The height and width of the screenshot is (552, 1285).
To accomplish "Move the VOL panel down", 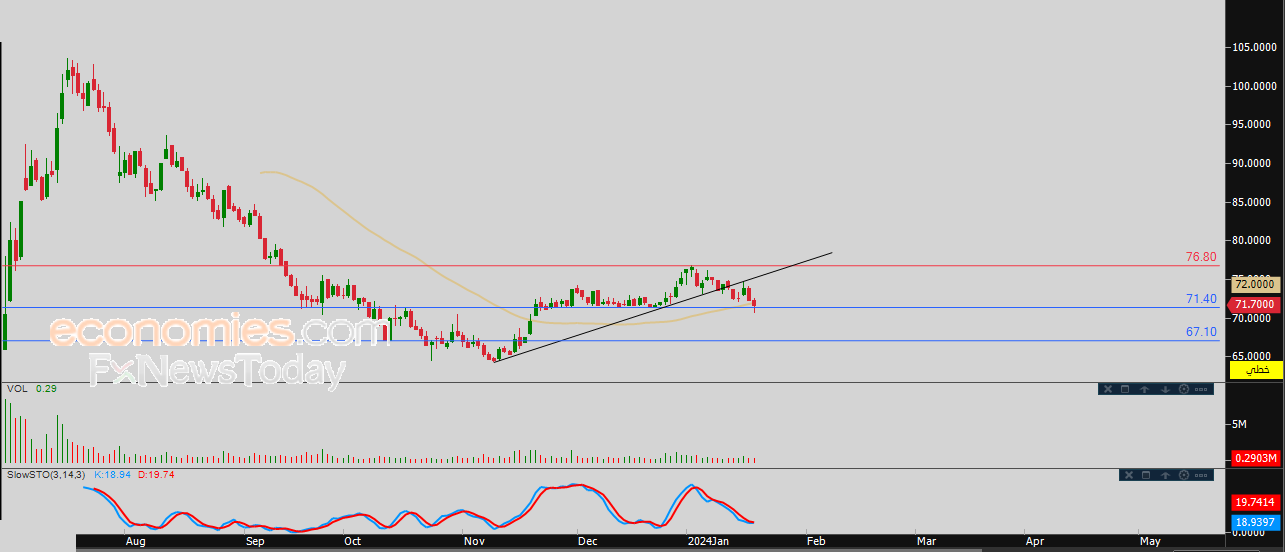I will click(1165, 389).
